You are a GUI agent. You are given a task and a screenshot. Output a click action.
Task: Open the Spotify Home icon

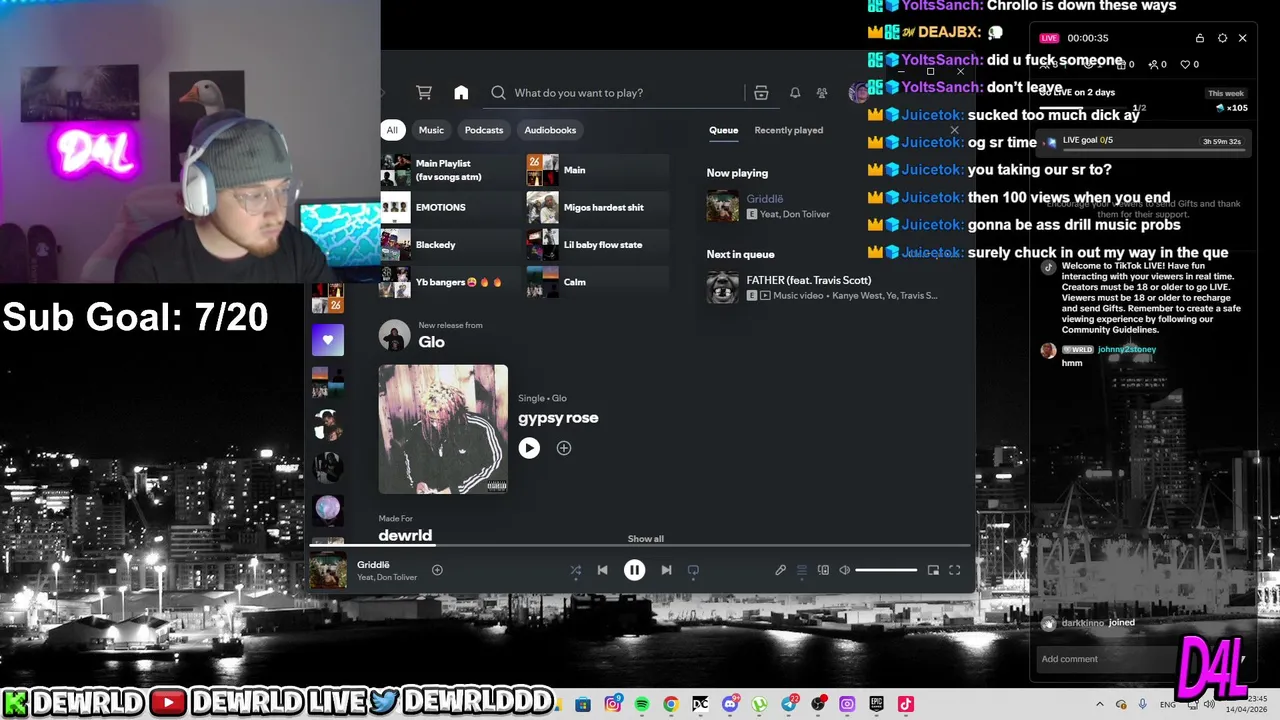(461, 93)
